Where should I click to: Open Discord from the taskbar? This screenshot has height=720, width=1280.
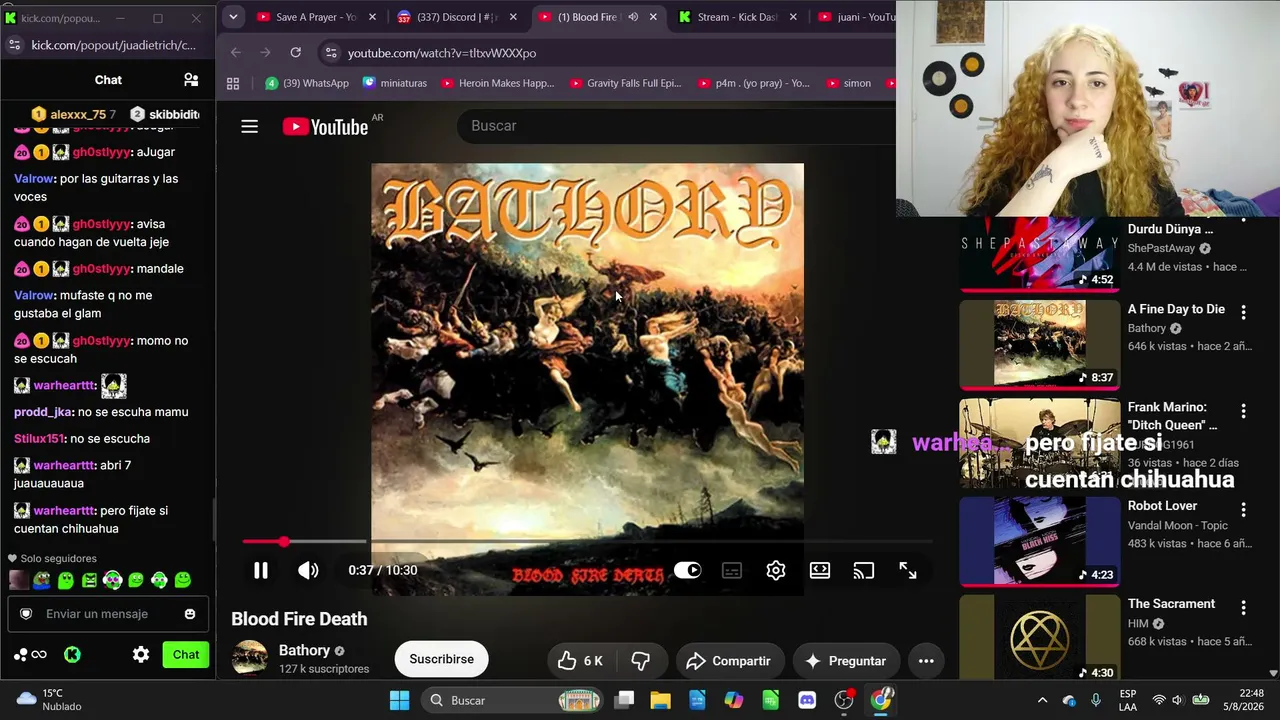807,700
